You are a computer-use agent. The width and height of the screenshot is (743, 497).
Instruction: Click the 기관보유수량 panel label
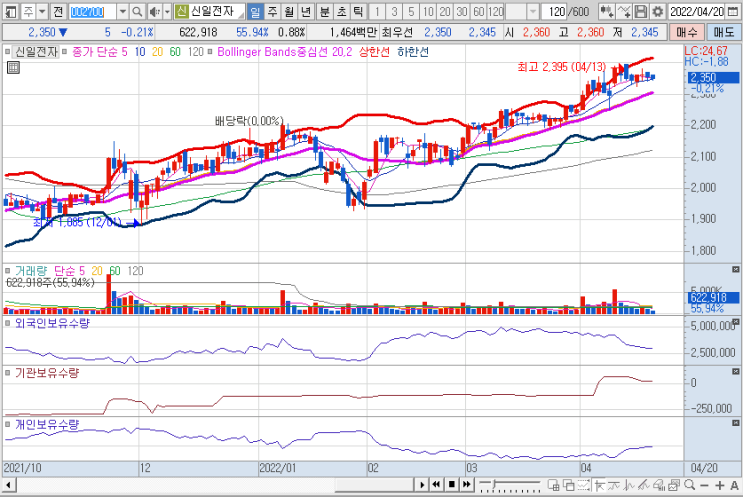47,373
